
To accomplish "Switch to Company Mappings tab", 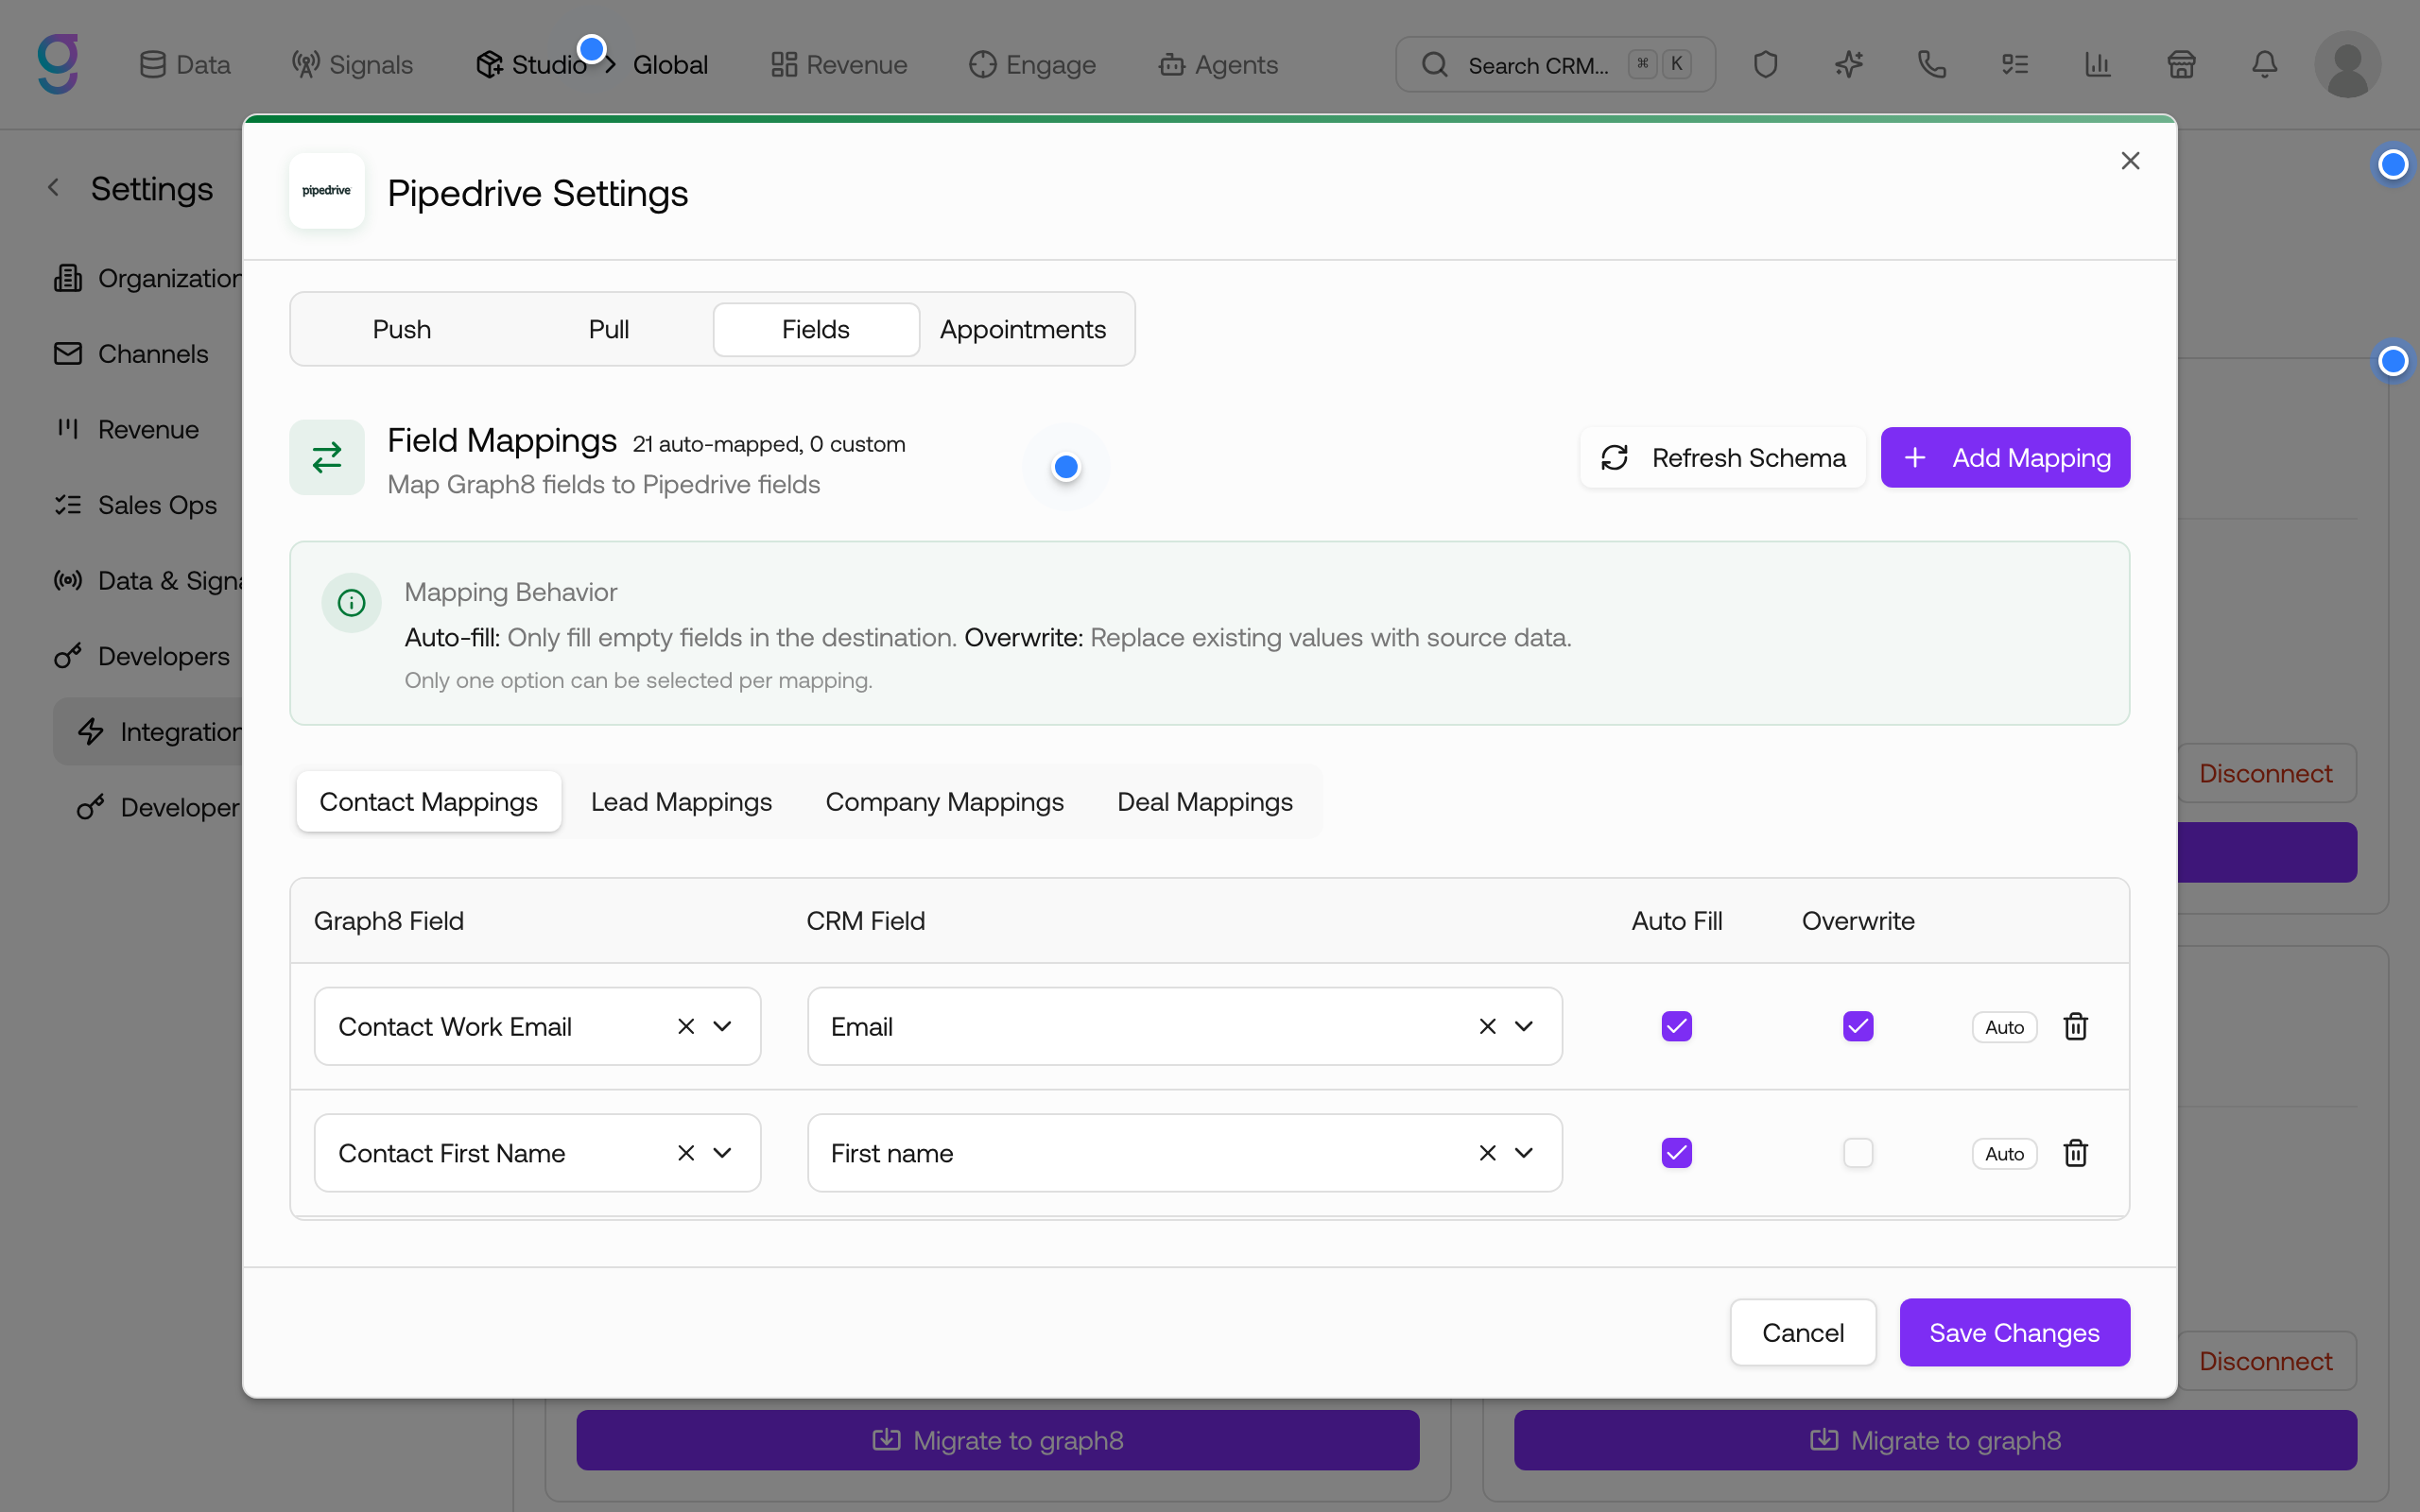I will [x=944, y=801].
